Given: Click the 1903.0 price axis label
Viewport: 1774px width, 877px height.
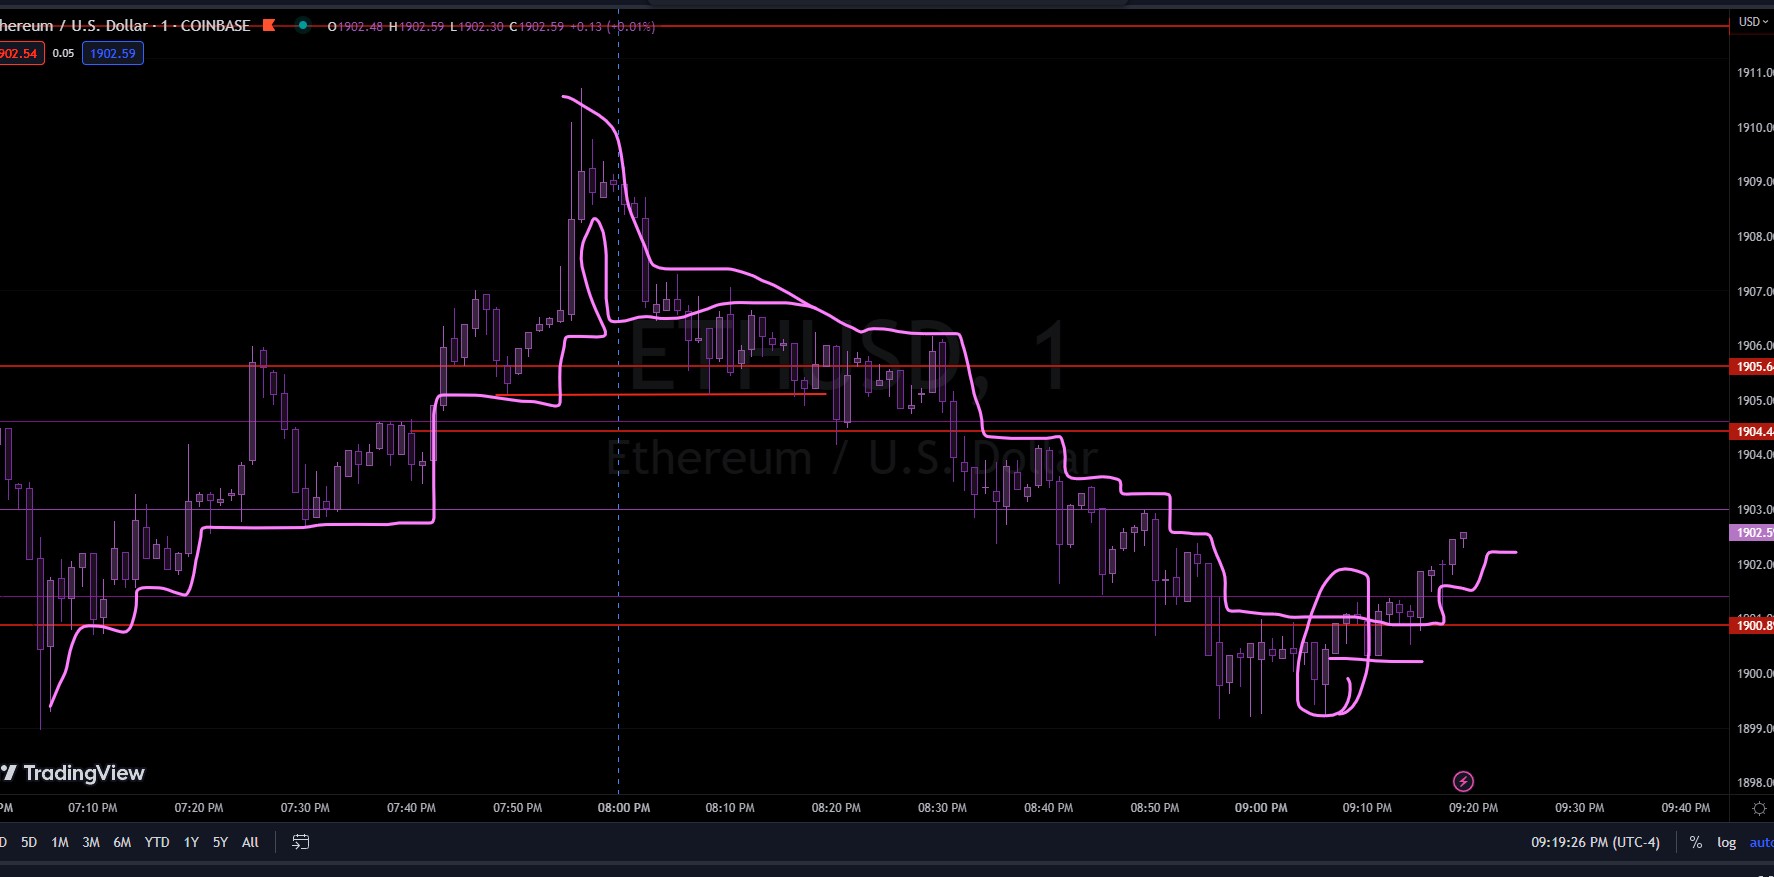Looking at the screenshot, I should 1754,510.
